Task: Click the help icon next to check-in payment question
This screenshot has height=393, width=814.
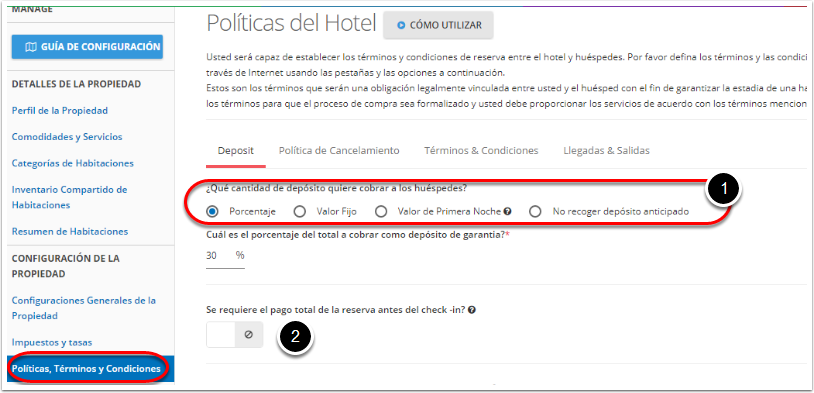Action: (x=472, y=310)
